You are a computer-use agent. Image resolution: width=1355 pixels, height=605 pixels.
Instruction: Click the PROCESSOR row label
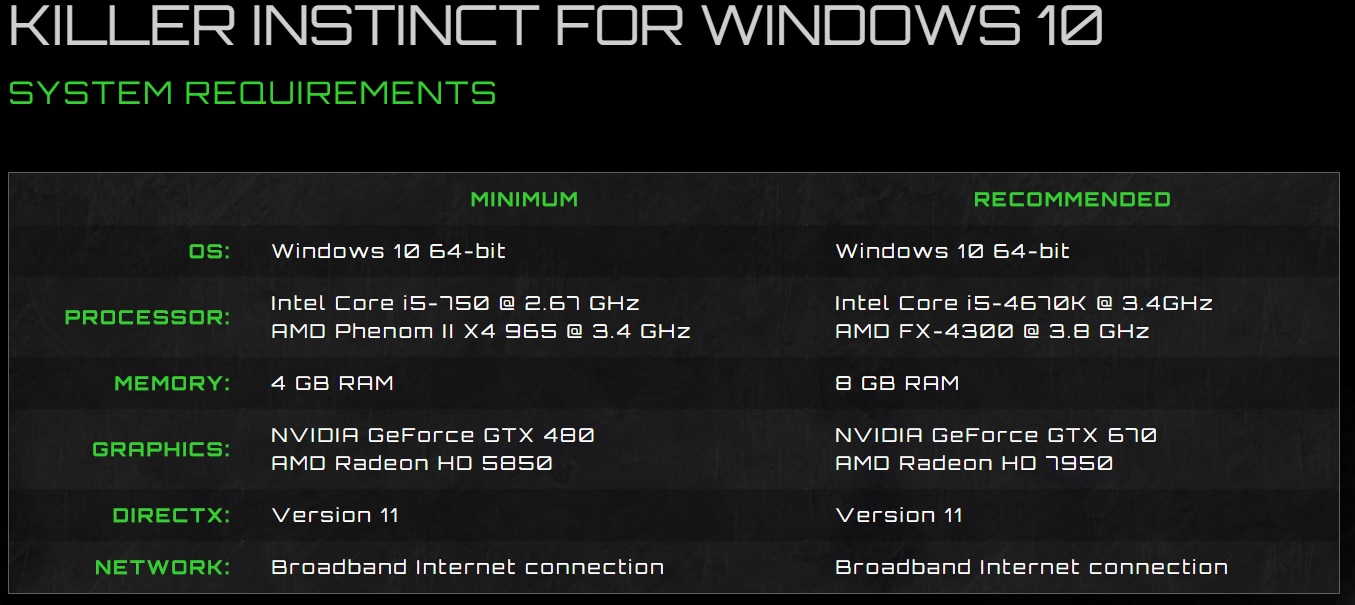click(147, 317)
